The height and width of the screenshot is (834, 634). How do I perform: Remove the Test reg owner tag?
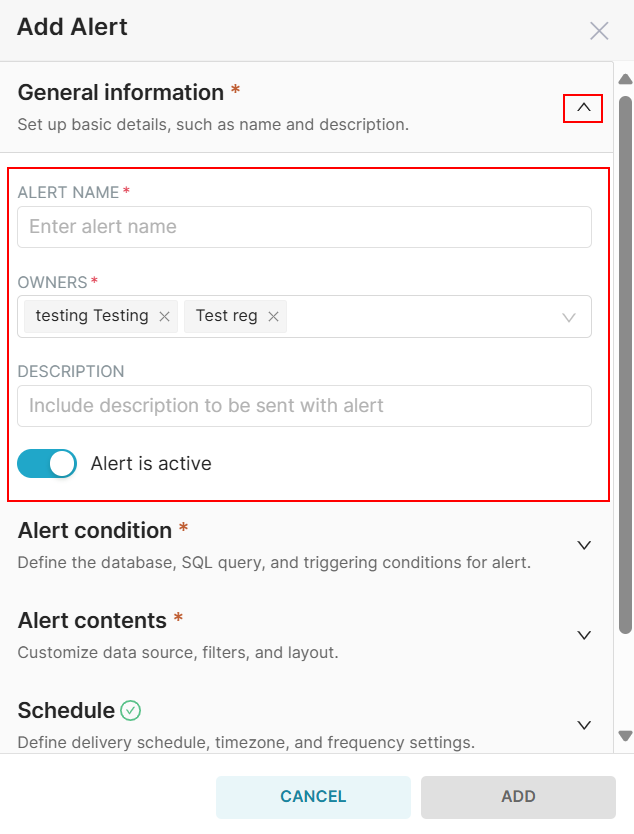coord(273,317)
